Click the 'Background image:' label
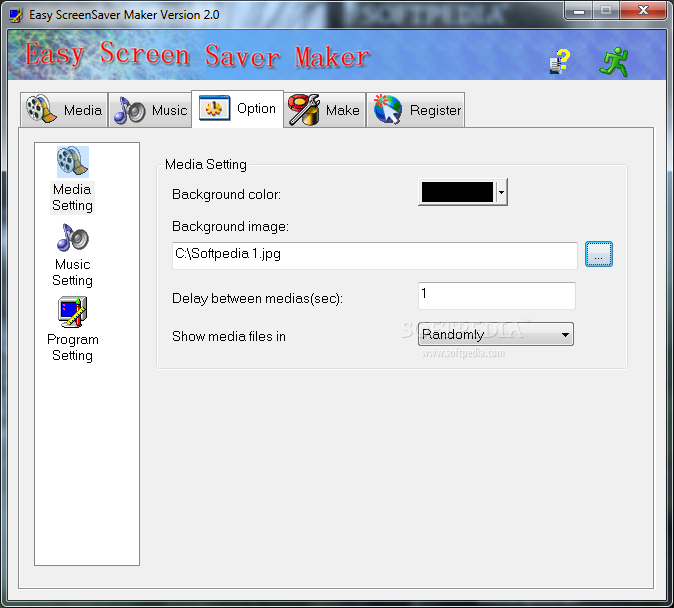Image resolution: width=674 pixels, height=608 pixels. tap(230, 226)
